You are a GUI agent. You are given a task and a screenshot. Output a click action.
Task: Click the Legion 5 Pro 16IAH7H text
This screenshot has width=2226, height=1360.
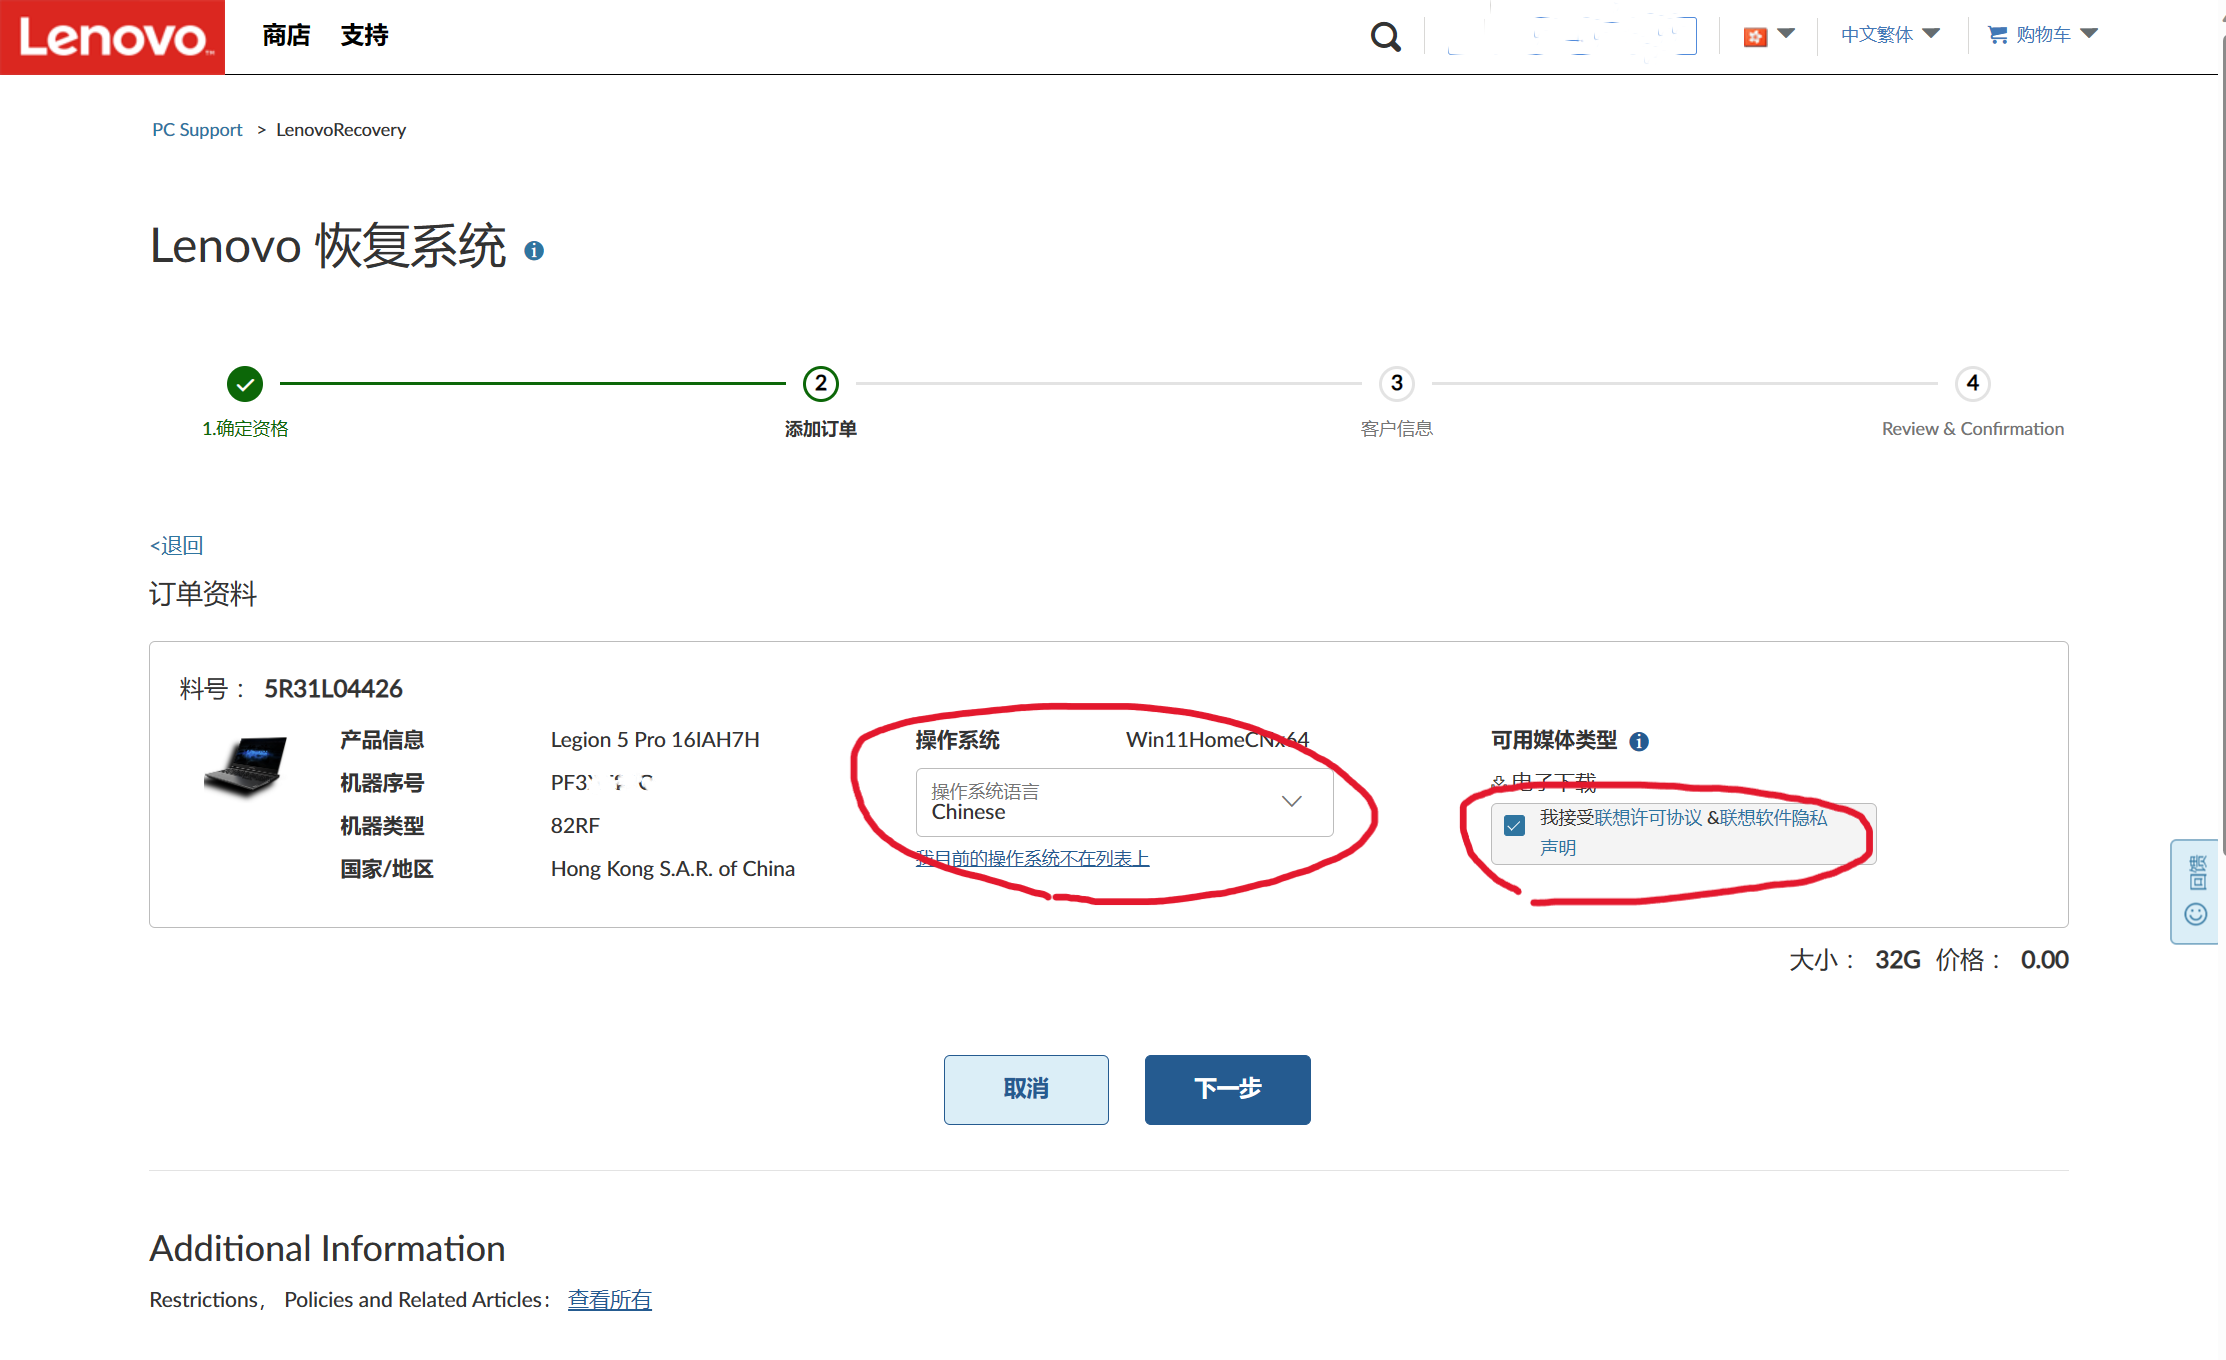pos(655,740)
